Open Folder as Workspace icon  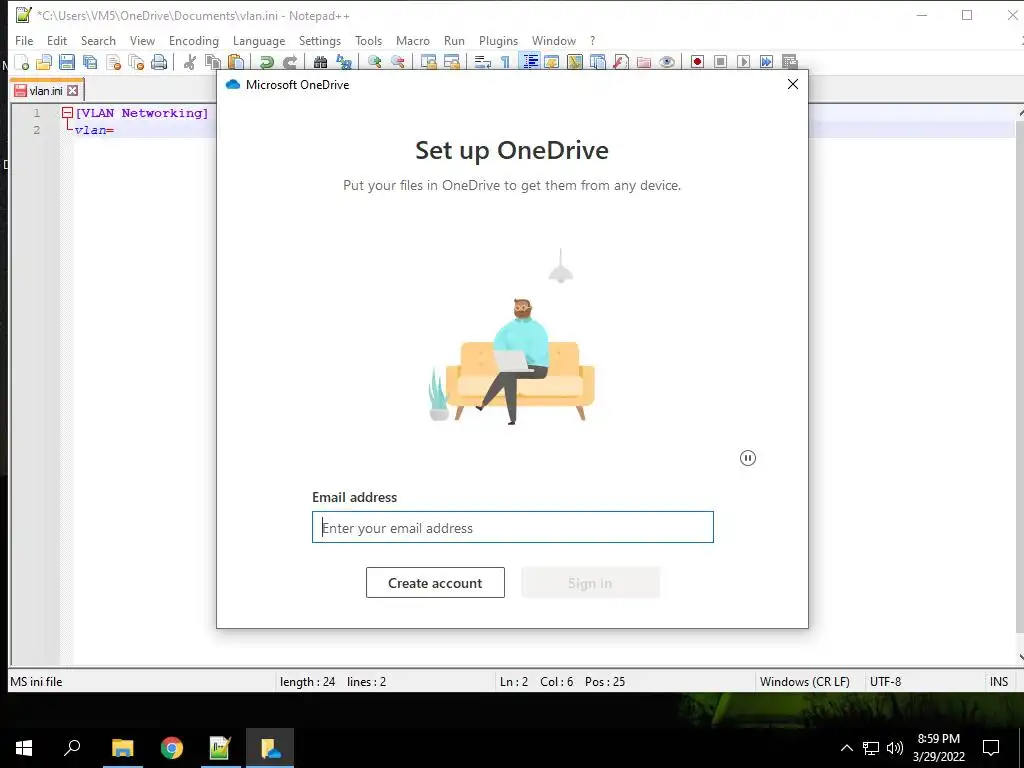tap(643, 62)
